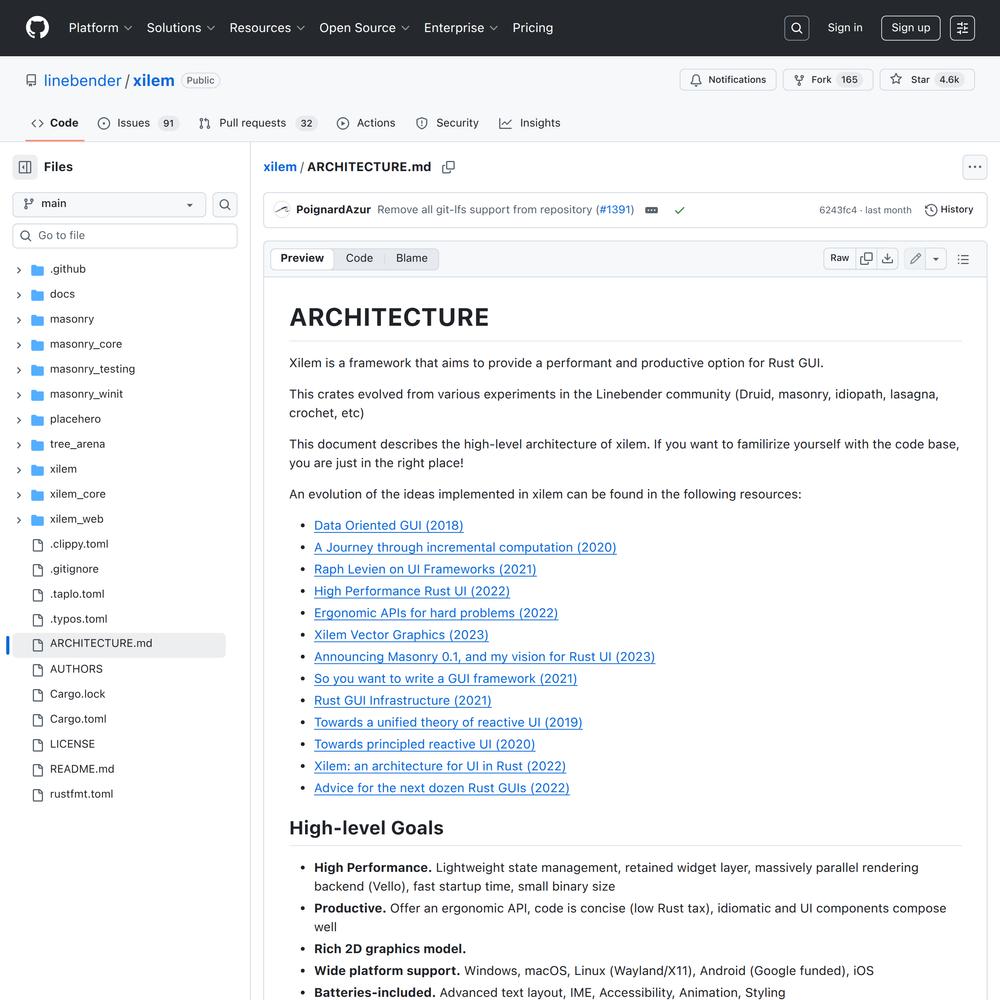Screen dimensions: 1000x1000
Task: Copy raw file contents icon
Action: pyautogui.click(x=866, y=258)
